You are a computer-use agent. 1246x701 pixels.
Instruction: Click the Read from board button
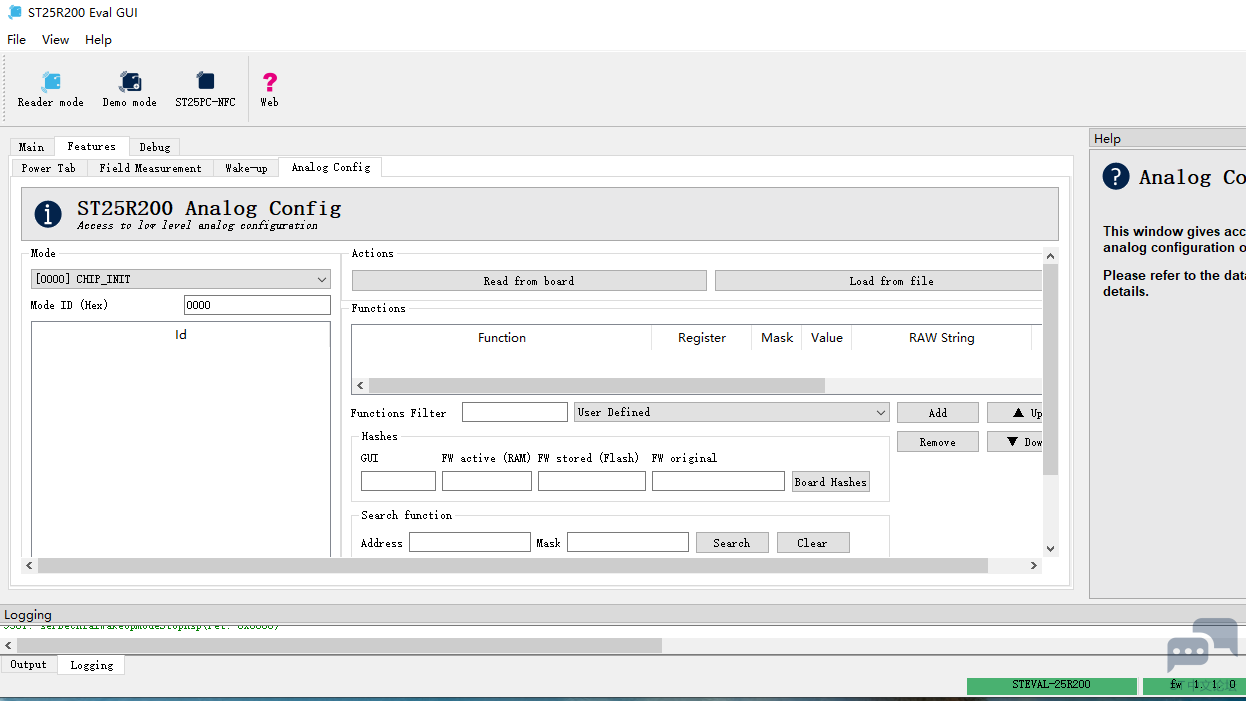[x=529, y=281]
